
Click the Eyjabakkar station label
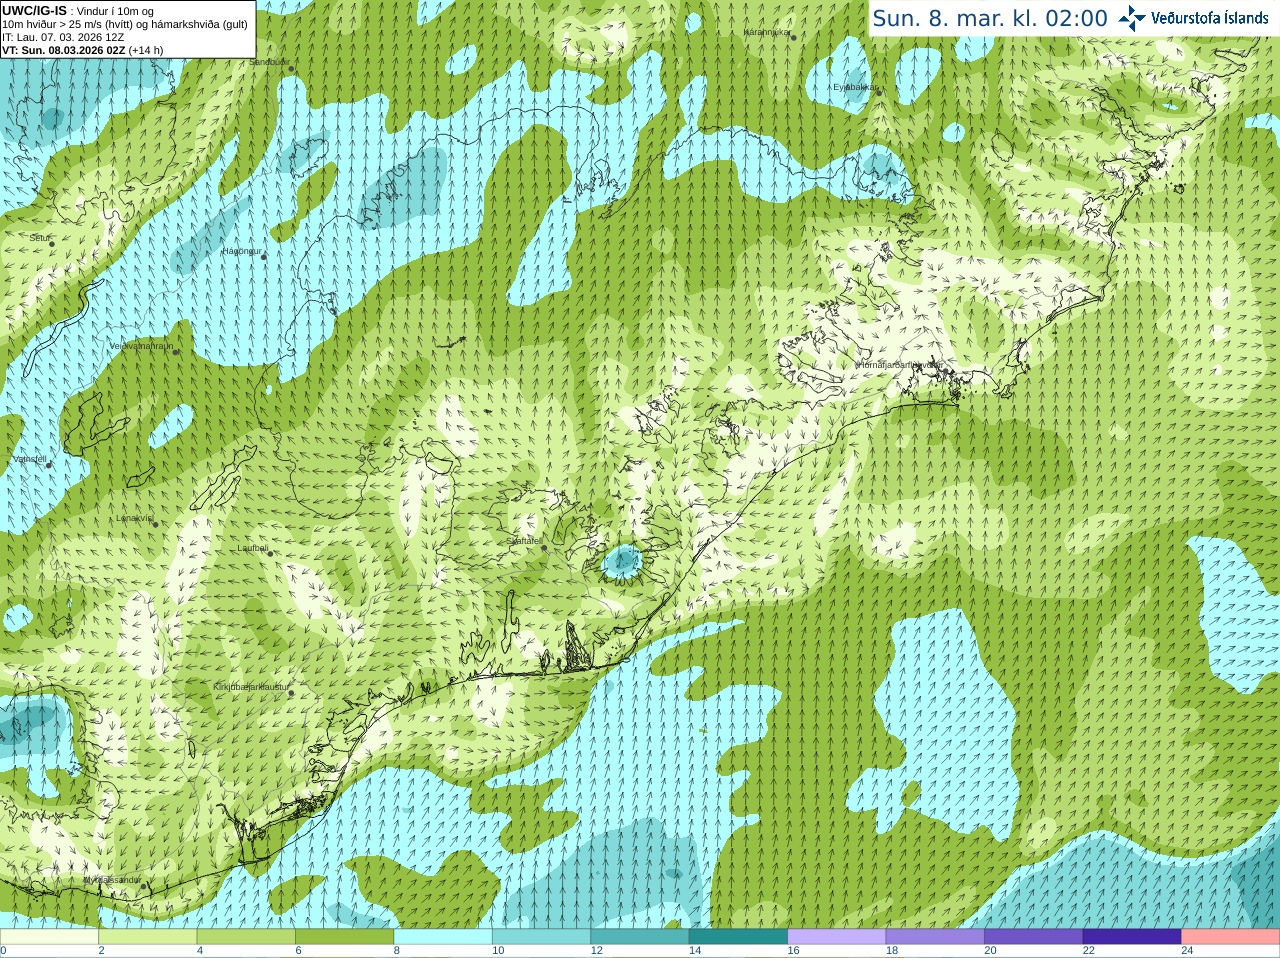854,87
